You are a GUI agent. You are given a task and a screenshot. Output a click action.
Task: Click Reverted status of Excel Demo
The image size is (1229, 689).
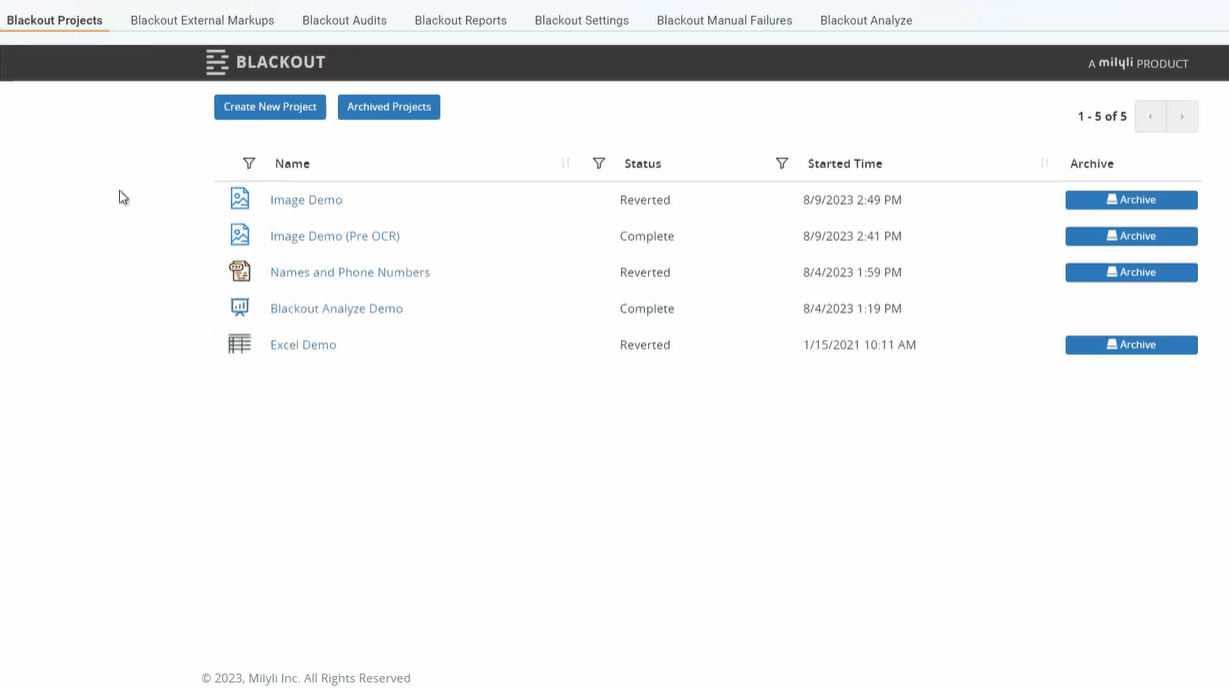645,345
